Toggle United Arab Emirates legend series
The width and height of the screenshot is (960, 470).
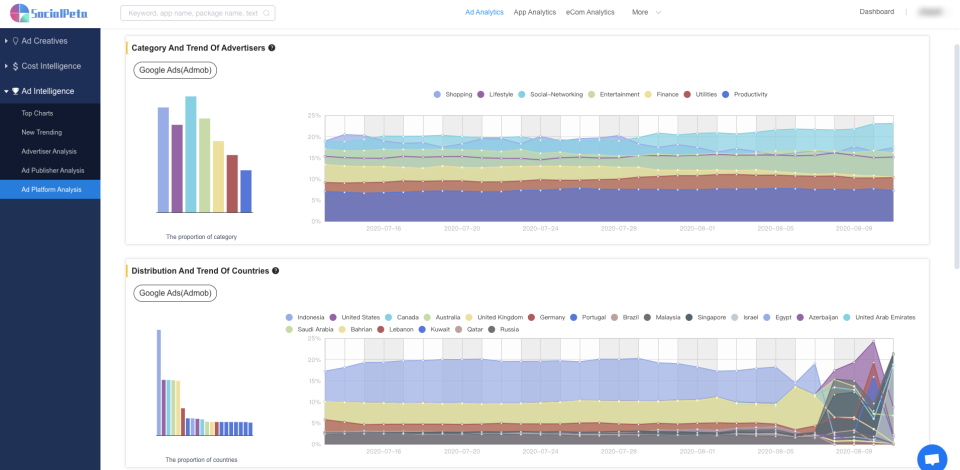coord(879,317)
